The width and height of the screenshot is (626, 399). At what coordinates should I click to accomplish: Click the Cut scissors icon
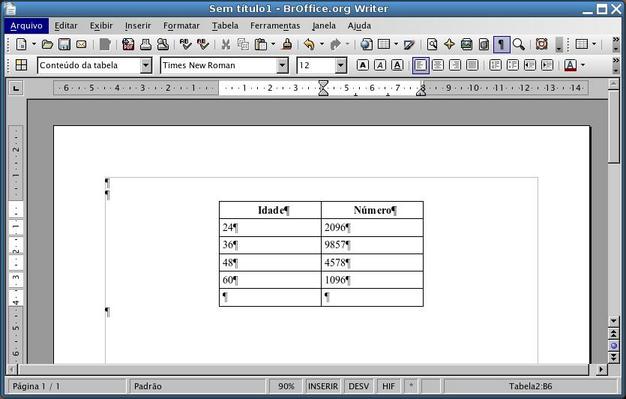(x=226, y=44)
